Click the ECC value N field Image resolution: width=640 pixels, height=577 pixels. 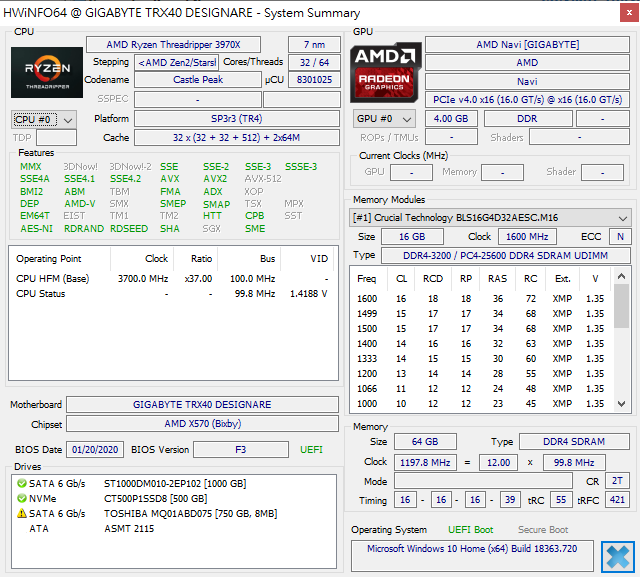click(x=620, y=237)
